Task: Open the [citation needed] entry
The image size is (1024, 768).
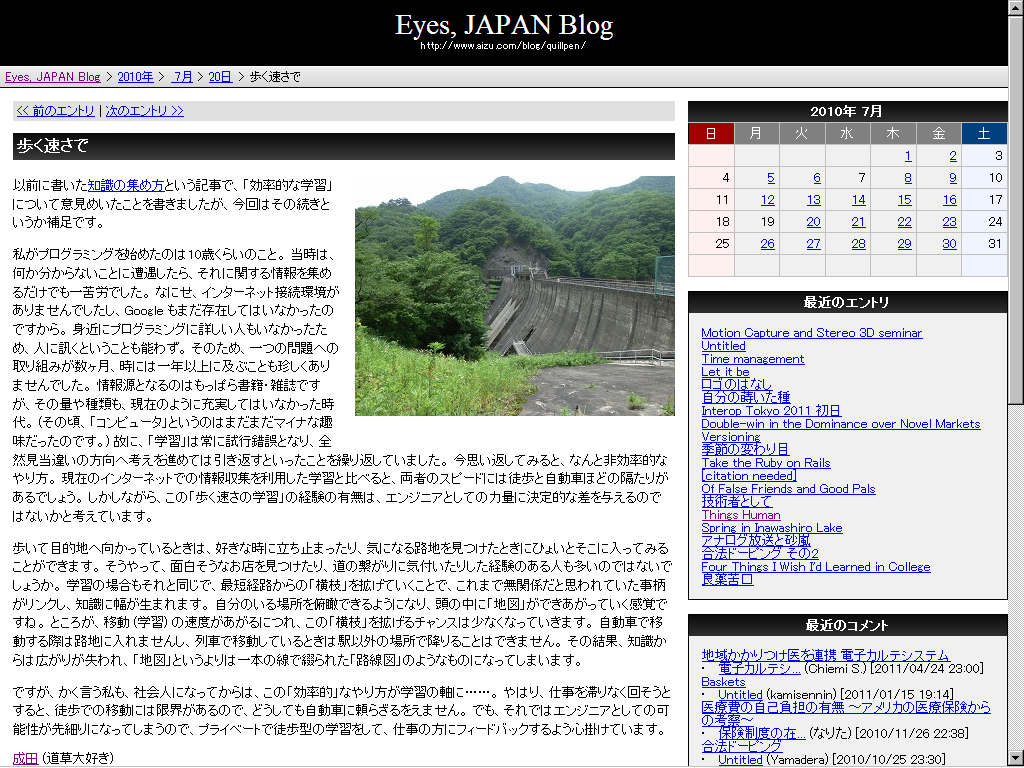Action: point(749,476)
